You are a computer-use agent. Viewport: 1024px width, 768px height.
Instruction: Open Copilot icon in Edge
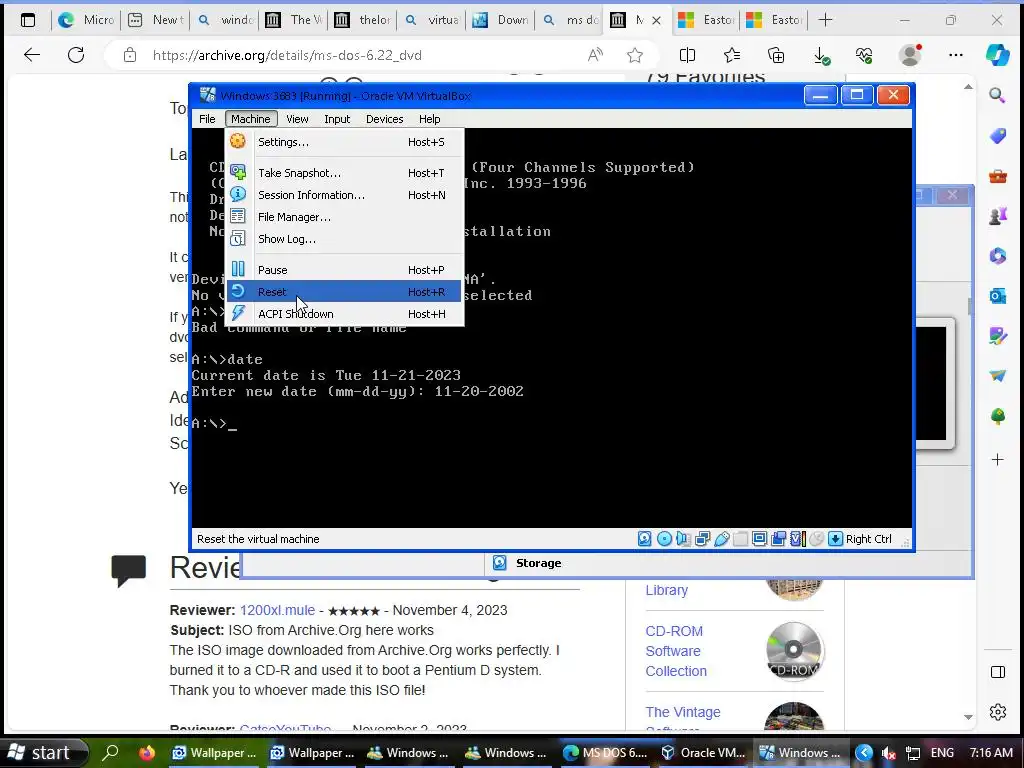(997, 55)
